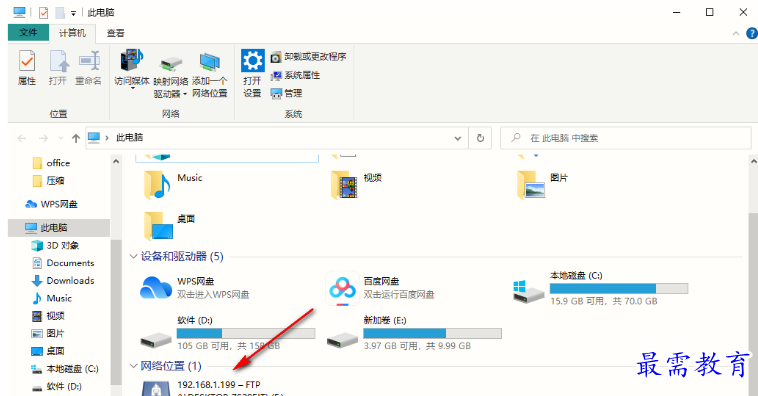
Task: Open the Quick Access Toolbar customize dropdown
Action: [x=73, y=13]
